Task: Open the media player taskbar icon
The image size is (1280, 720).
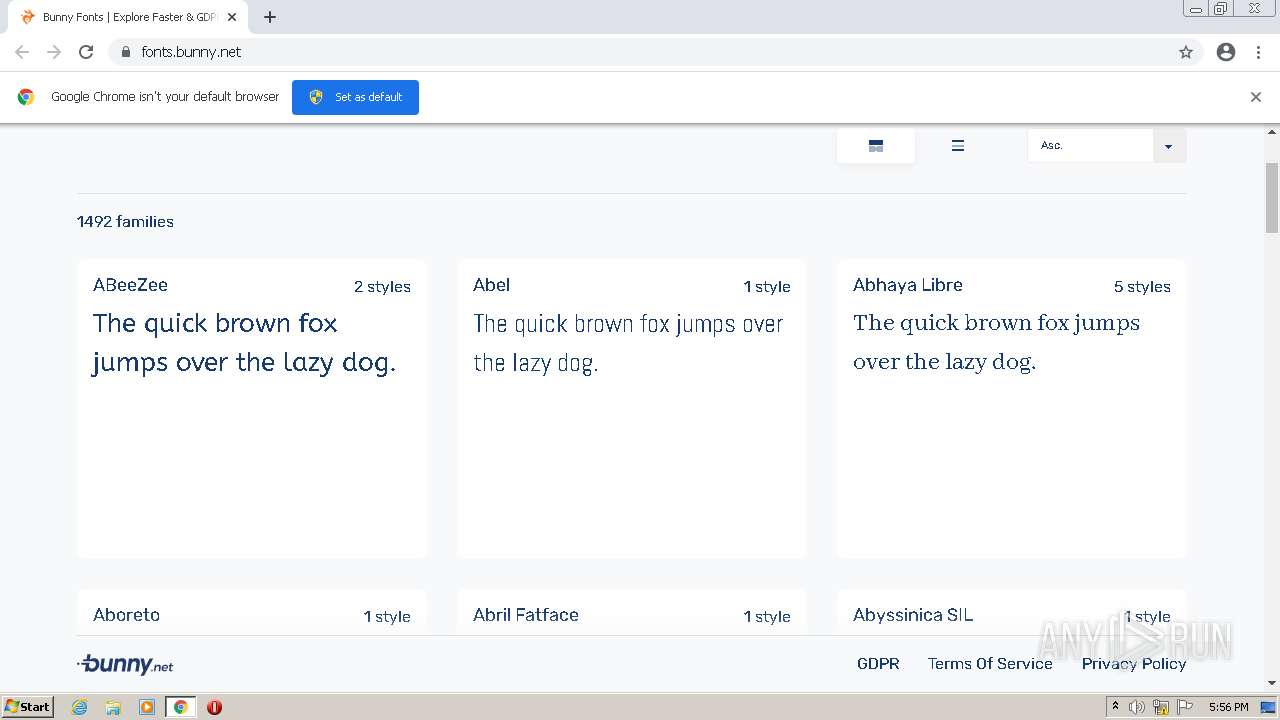Action: [x=147, y=707]
